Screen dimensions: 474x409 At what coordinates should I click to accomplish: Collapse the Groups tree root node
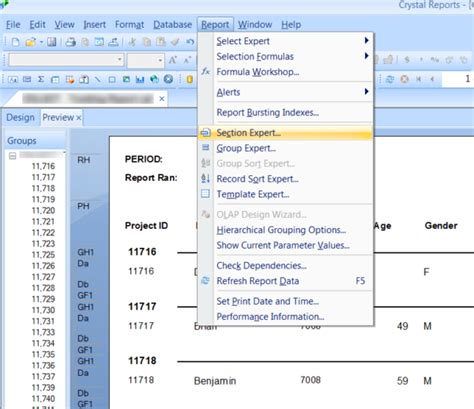pyautogui.click(x=12, y=156)
